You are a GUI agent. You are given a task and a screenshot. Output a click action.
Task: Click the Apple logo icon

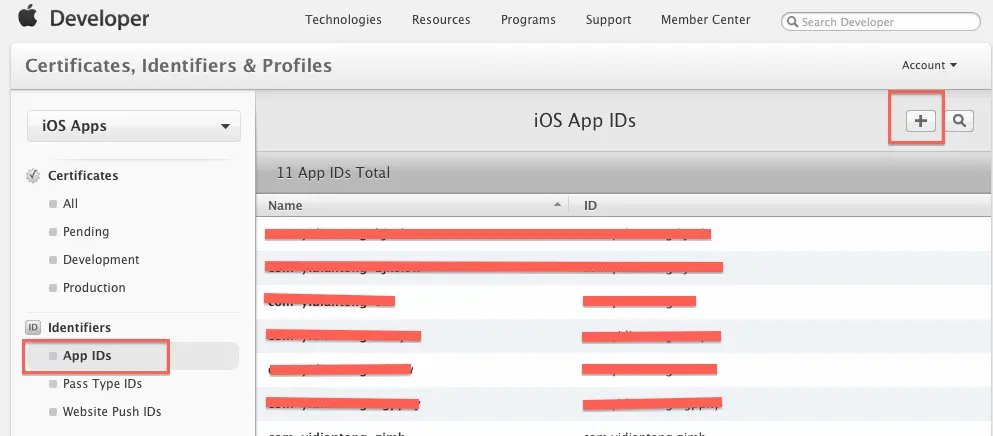[x=27, y=16]
